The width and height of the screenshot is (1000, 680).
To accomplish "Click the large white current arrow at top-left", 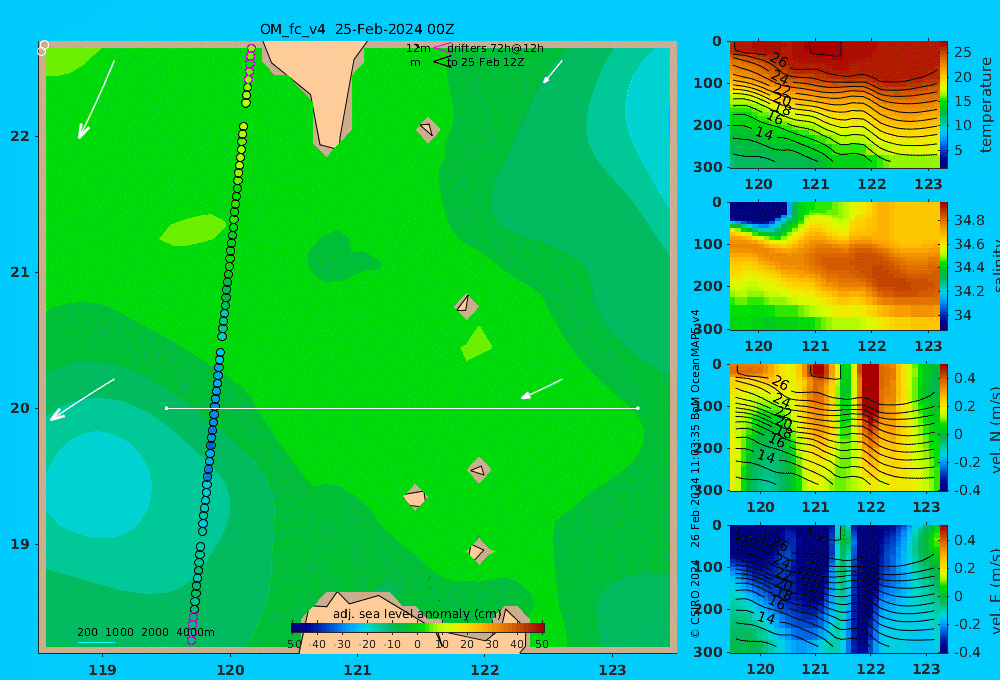I will (x=96, y=100).
